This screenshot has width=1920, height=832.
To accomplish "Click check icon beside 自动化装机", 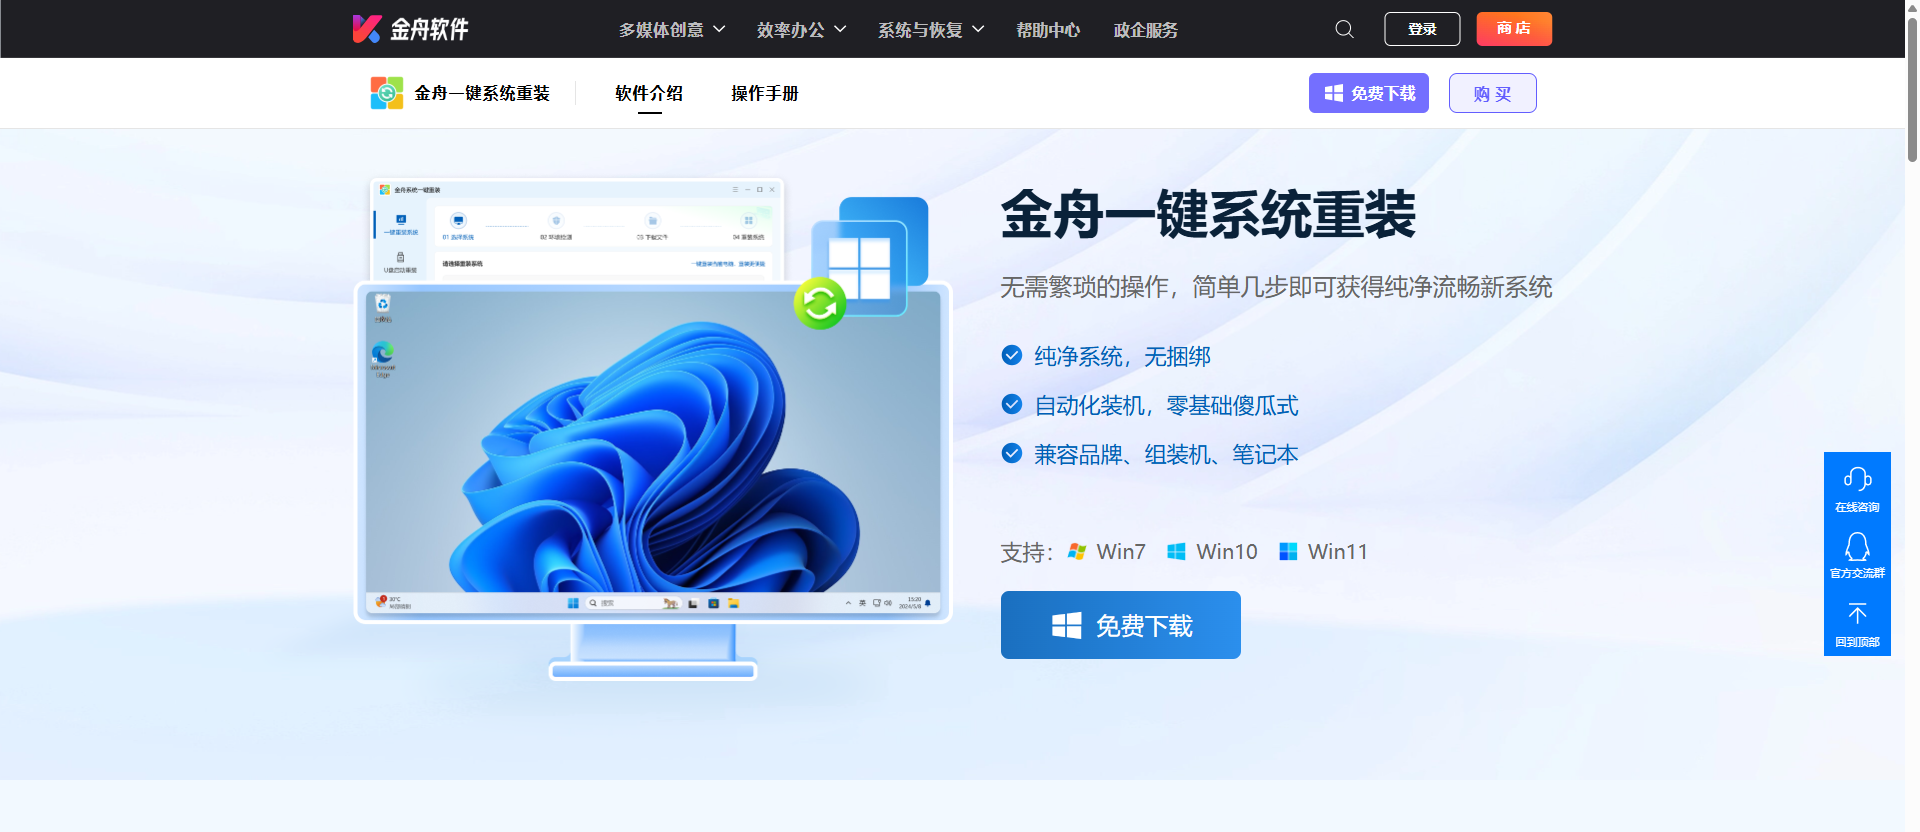I will tap(1012, 405).
